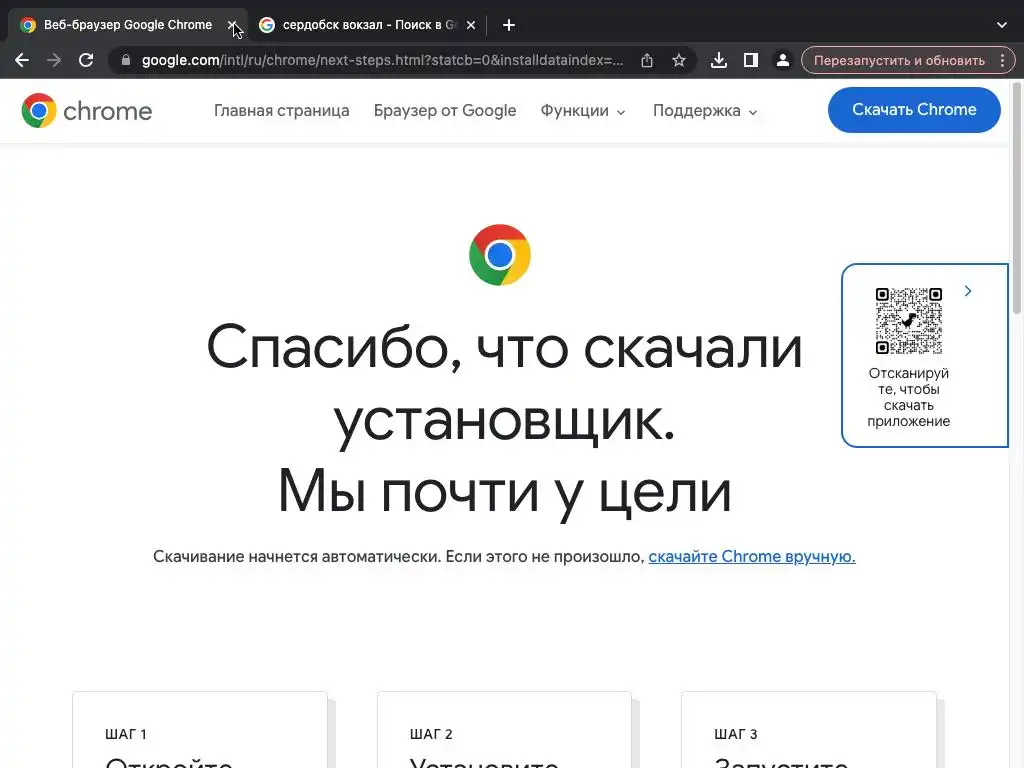Collapse the QR panel with chevron arrow
The height and width of the screenshot is (768, 1024).
point(968,291)
